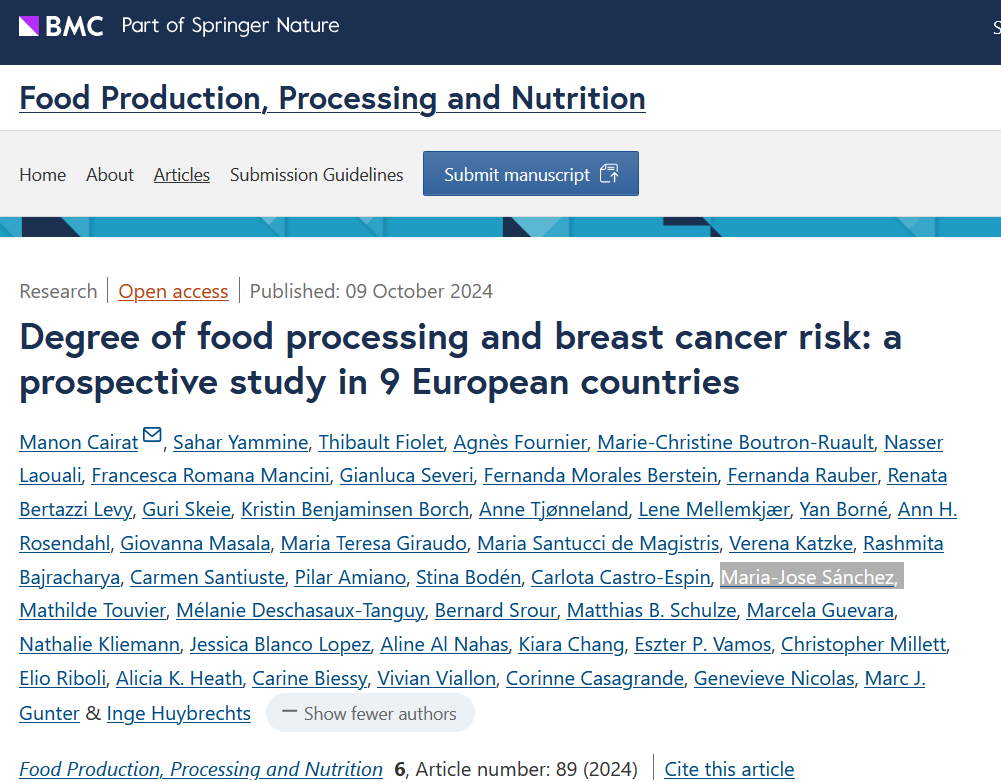Go to the Articles section
Viewport: 1001px width, 782px height.
(182, 175)
